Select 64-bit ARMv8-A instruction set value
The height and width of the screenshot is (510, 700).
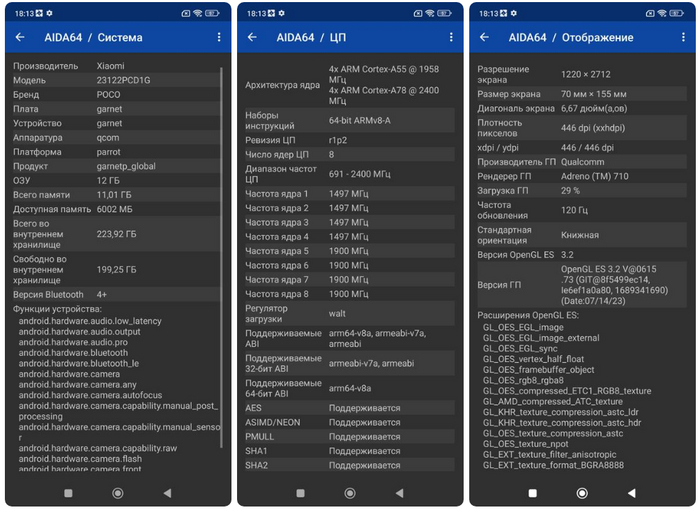359,121
